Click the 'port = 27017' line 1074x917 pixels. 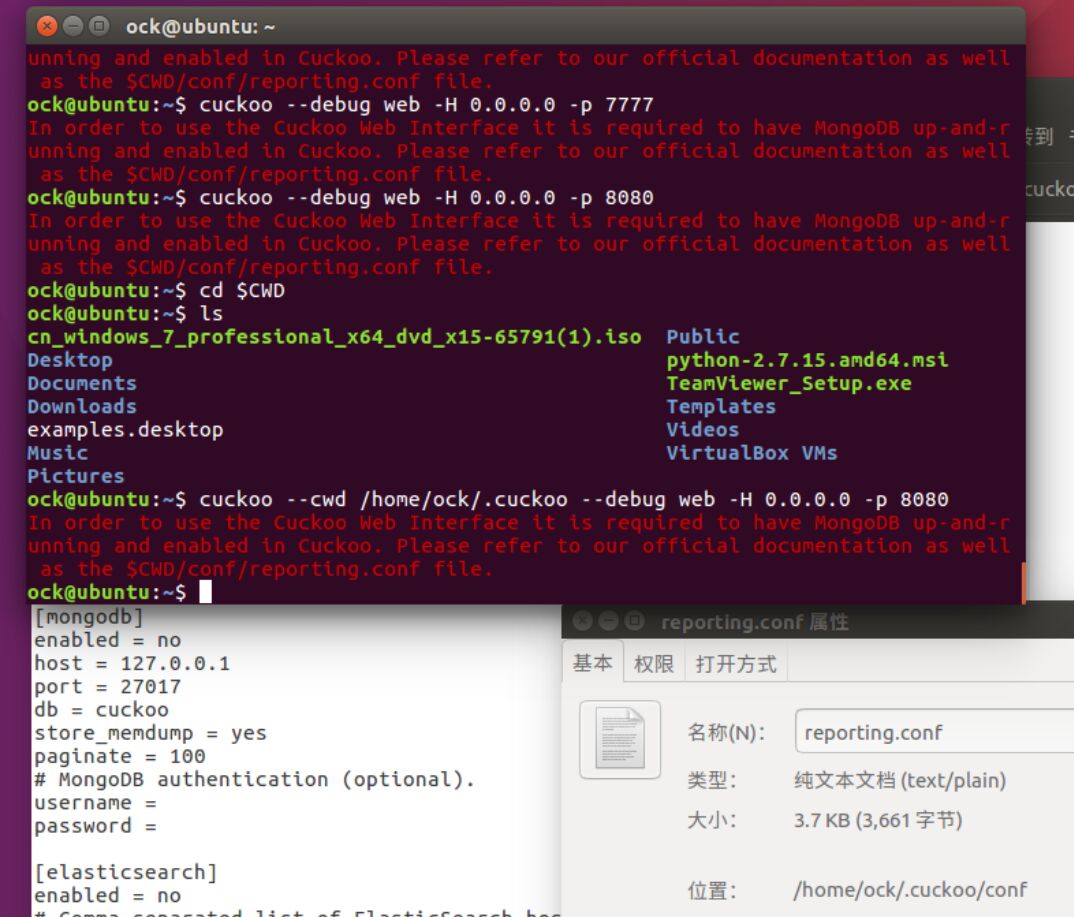(x=108, y=687)
